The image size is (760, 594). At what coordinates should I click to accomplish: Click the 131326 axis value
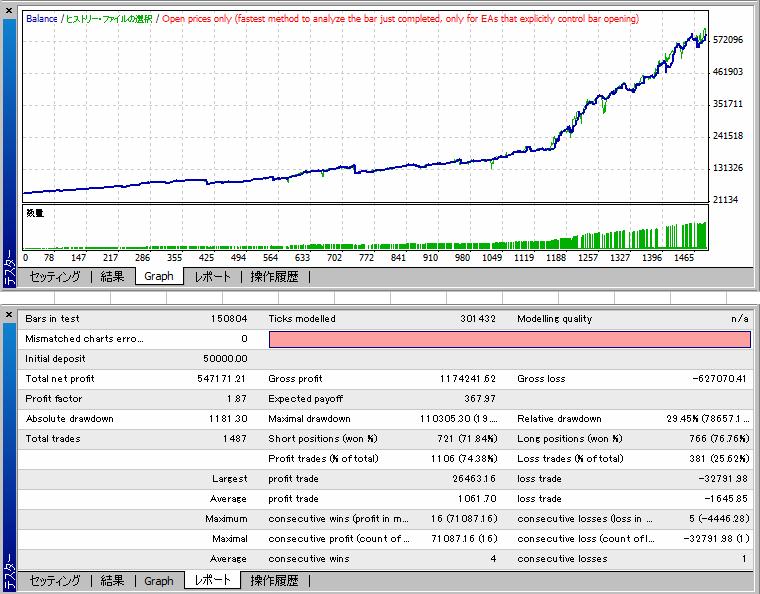coord(728,168)
